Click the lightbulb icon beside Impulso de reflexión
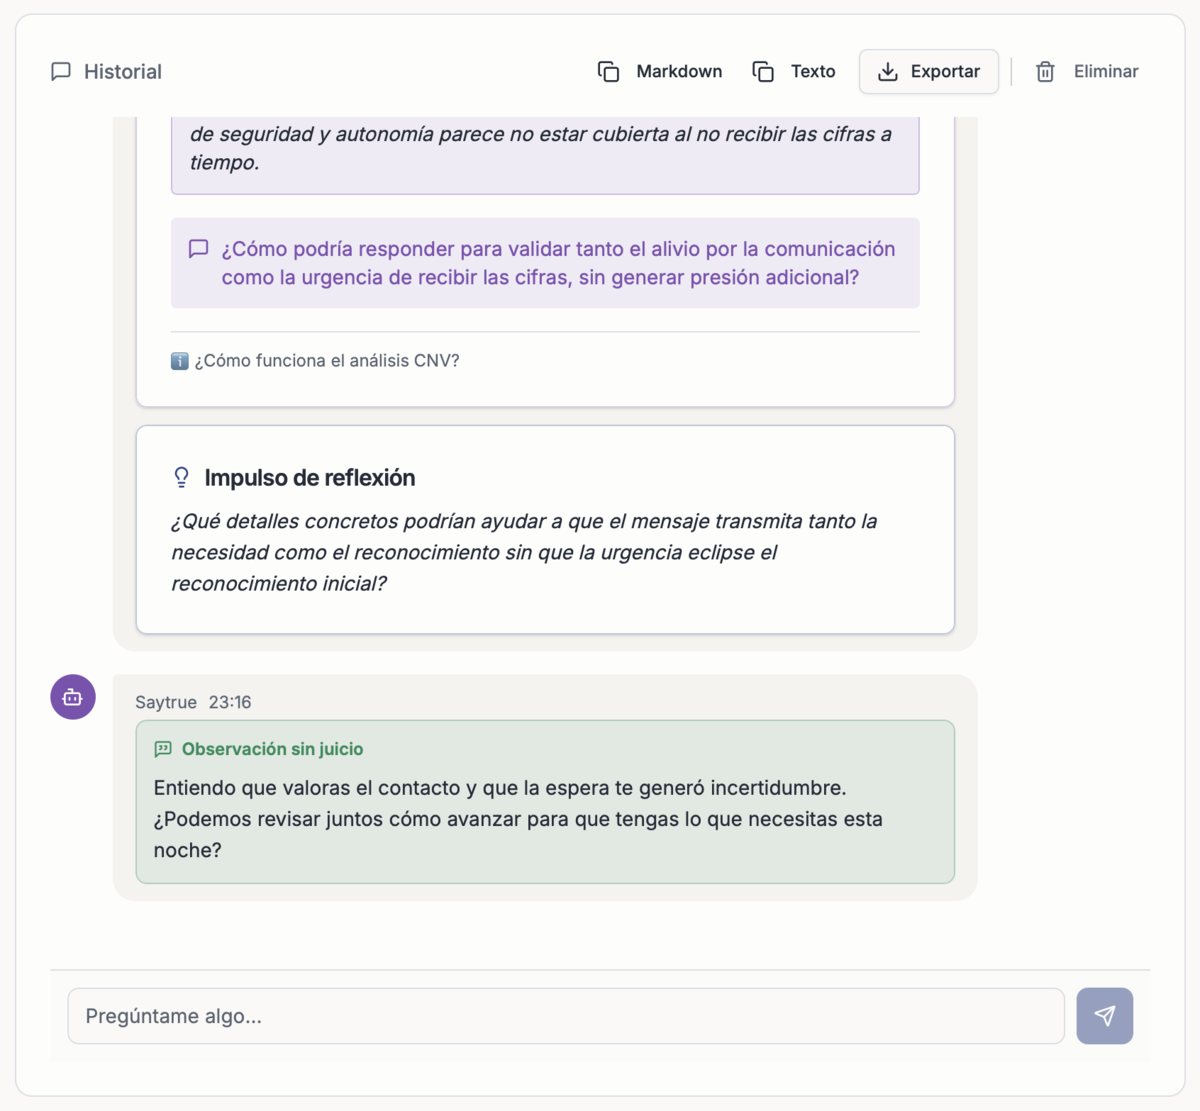The height and width of the screenshot is (1111, 1200). (181, 478)
